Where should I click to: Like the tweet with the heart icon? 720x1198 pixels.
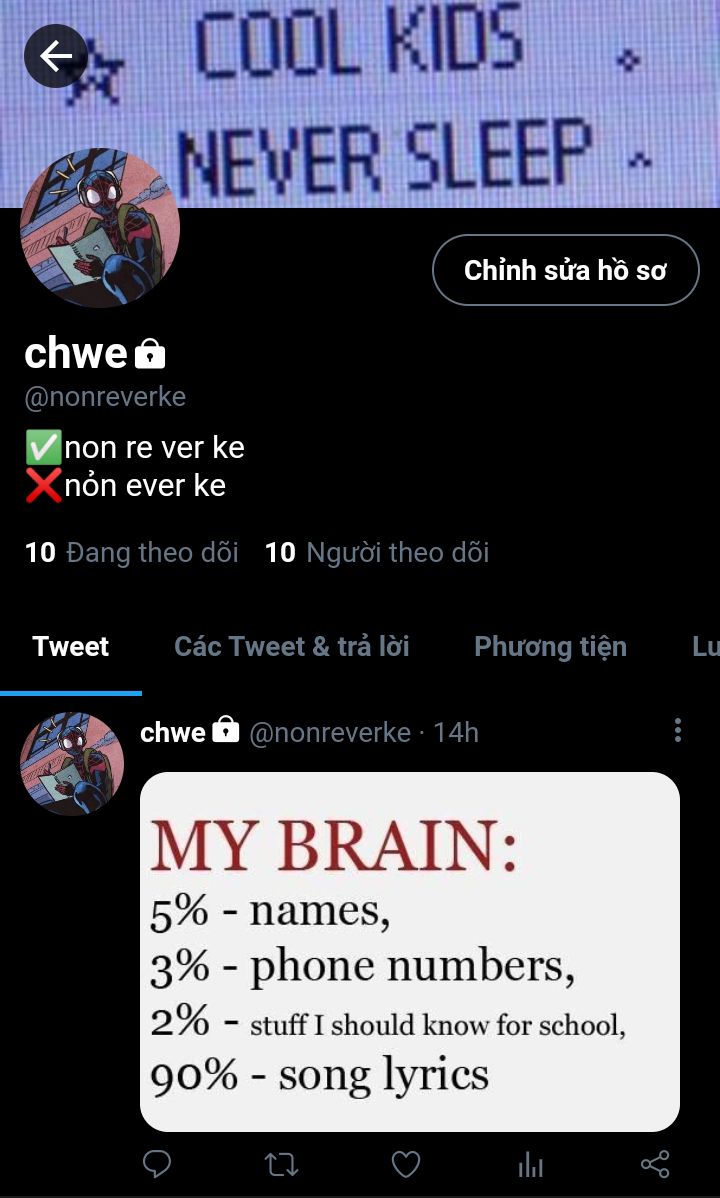(406, 1164)
